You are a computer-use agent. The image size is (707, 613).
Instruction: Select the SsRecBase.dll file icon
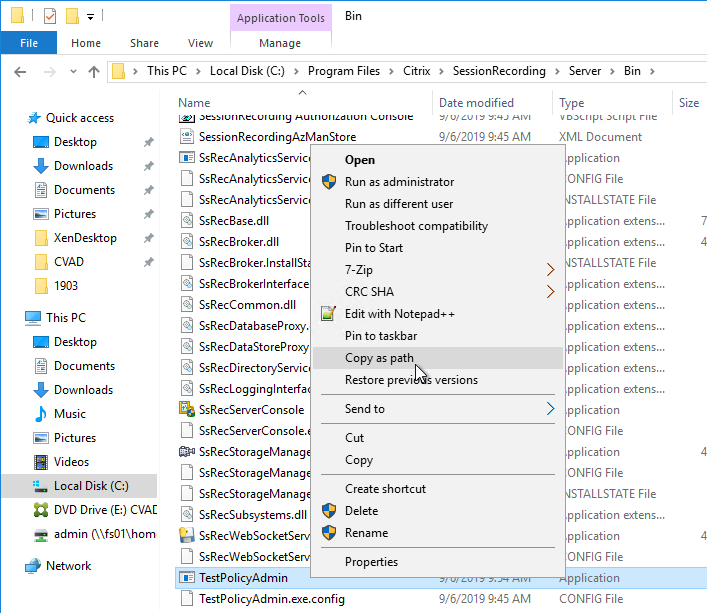[x=187, y=220]
